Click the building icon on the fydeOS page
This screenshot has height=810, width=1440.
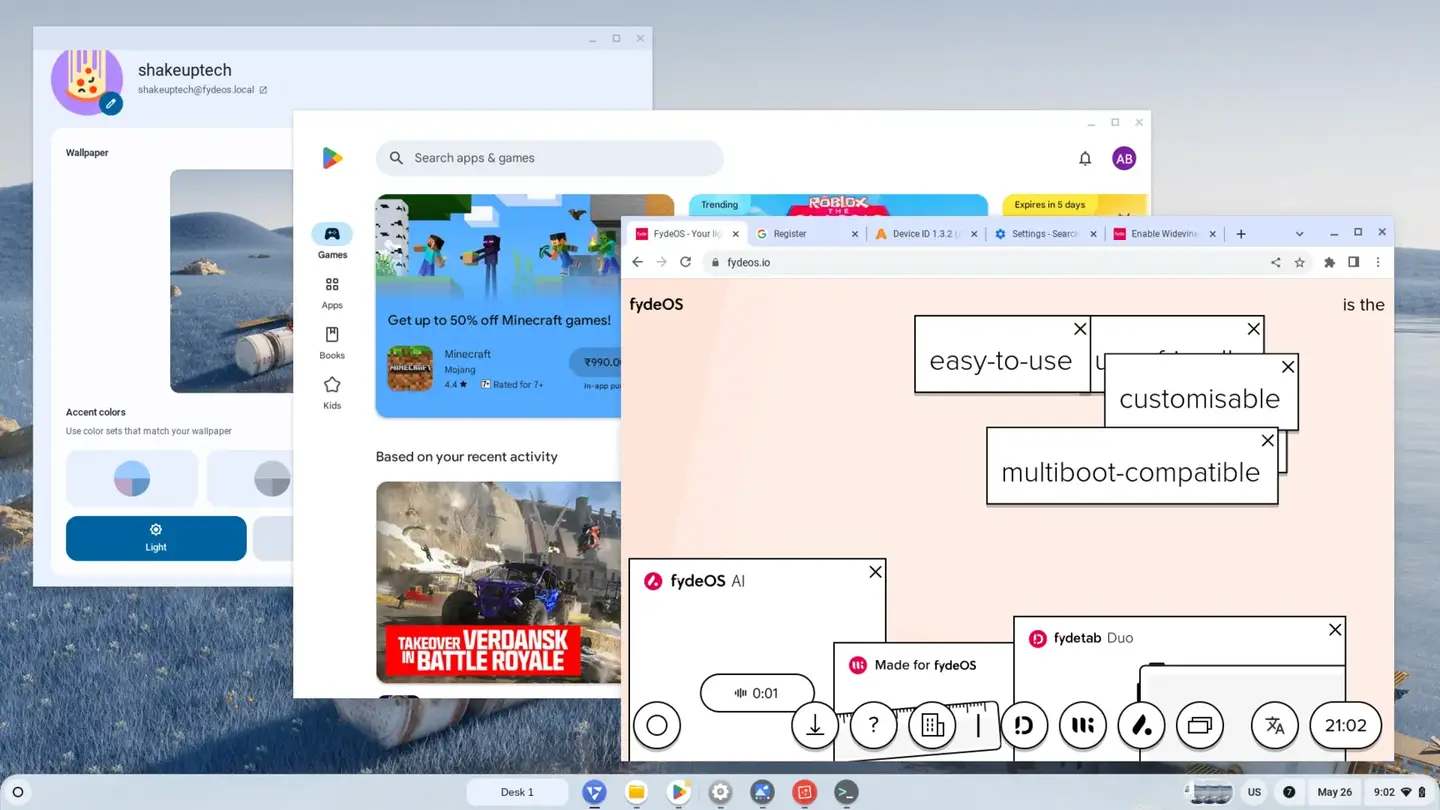932,725
